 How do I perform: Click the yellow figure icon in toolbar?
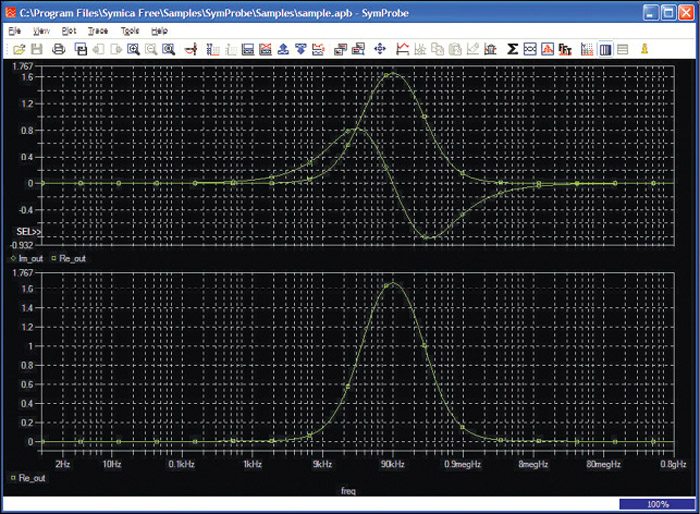[x=645, y=48]
